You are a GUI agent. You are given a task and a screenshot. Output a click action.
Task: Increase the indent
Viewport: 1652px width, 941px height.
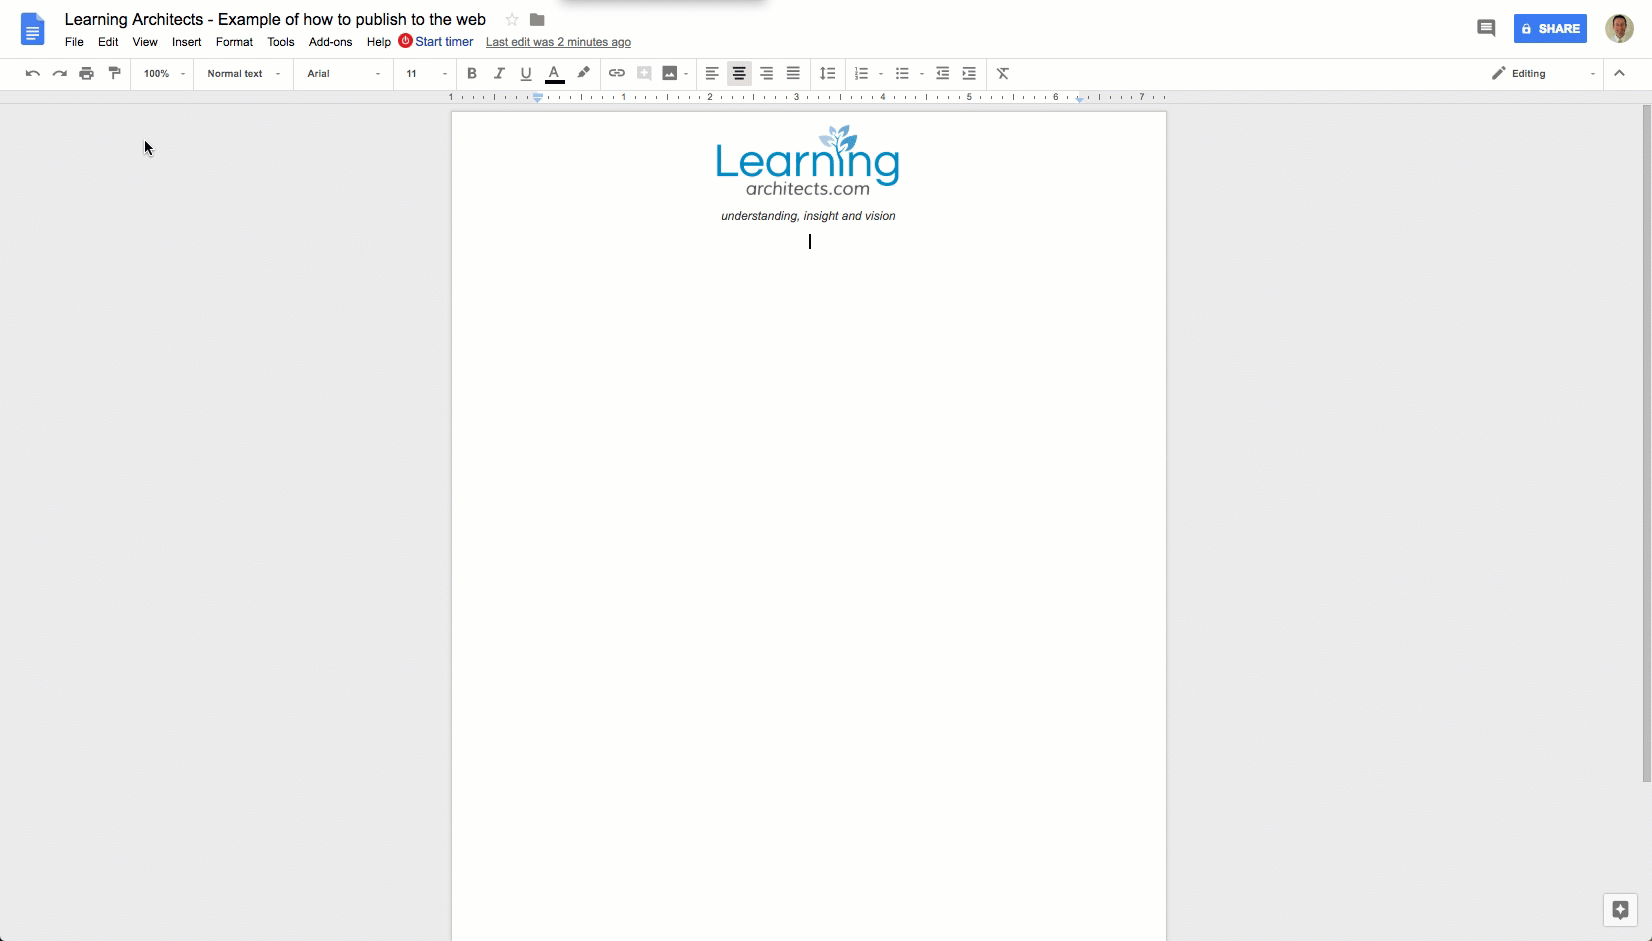click(x=969, y=73)
